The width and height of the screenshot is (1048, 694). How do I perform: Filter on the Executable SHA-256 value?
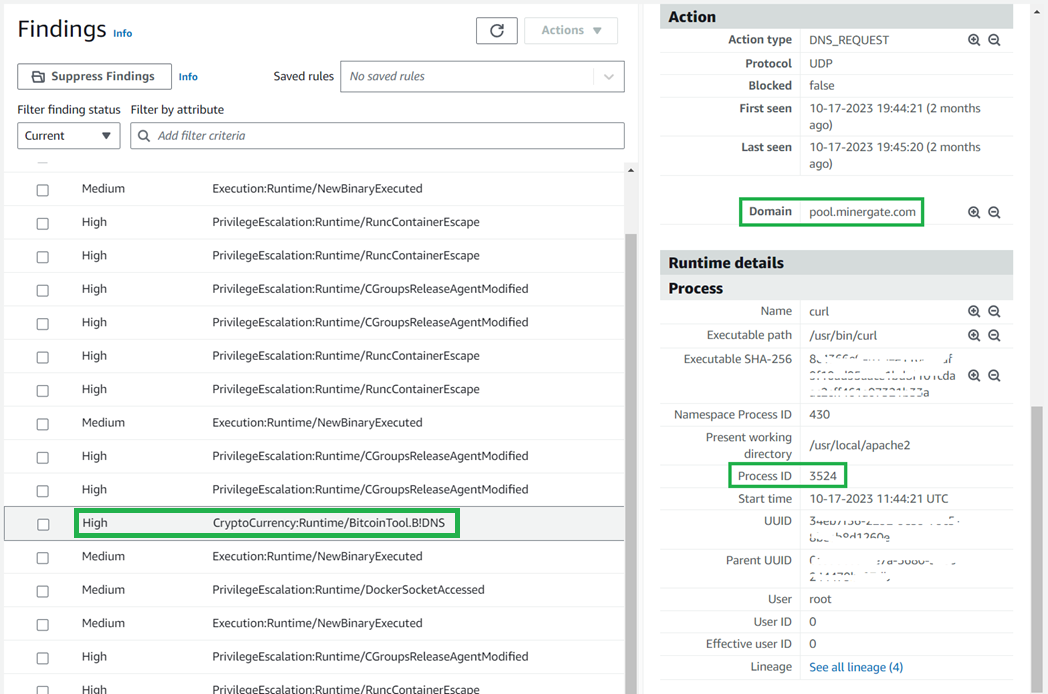click(974, 375)
